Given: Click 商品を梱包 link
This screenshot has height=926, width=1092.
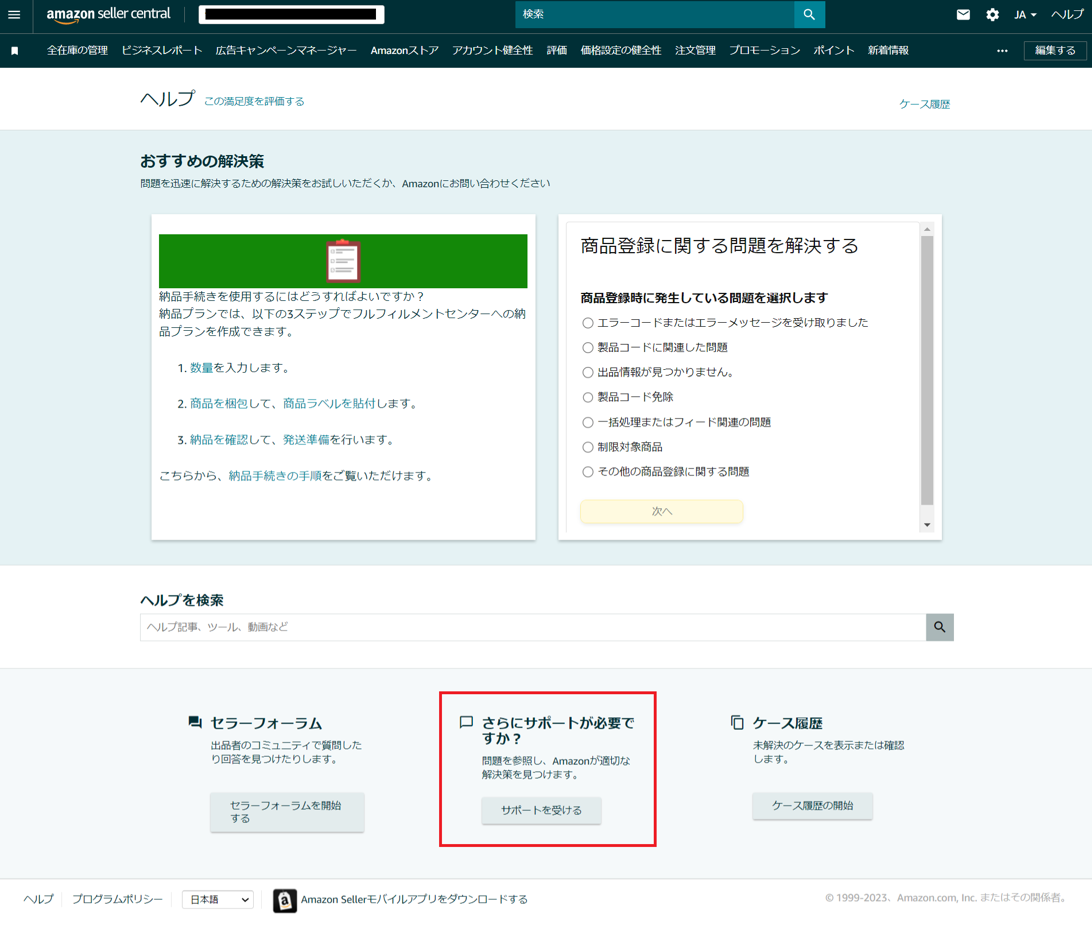Looking at the screenshot, I should click(x=219, y=404).
